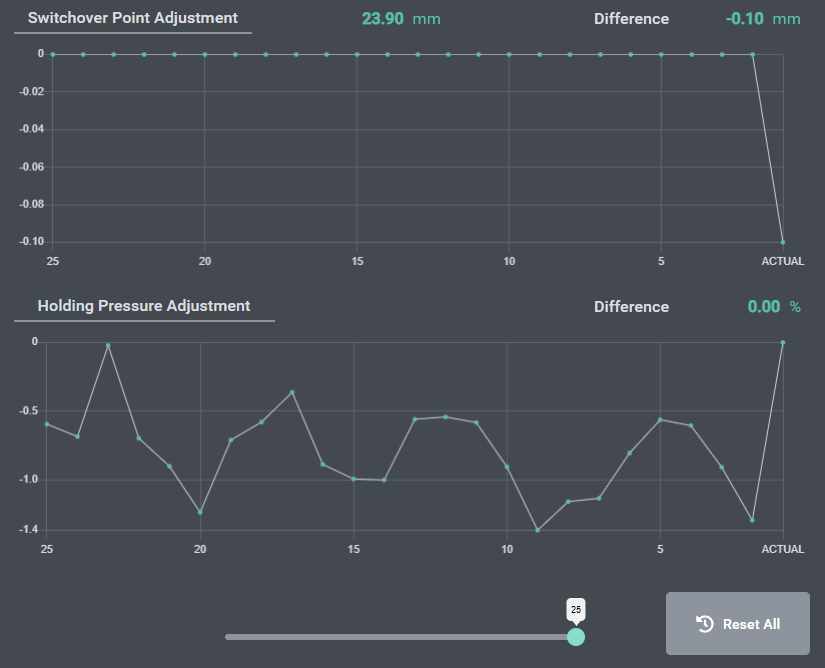Click the cycle 20 dip in holding pressure chart
The image size is (825, 668).
(200, 512)
